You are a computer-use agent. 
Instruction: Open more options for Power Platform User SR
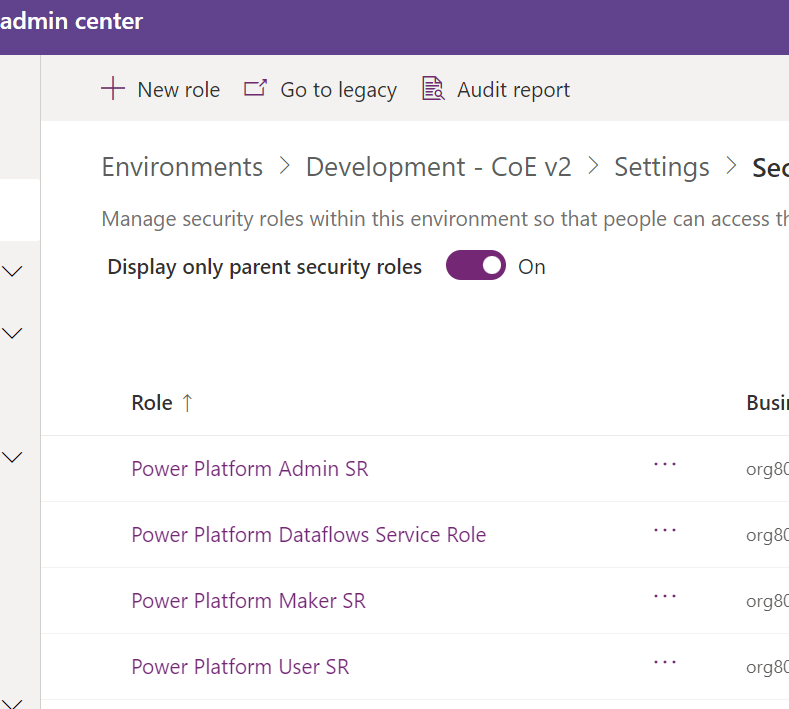(x=665, y=663)
